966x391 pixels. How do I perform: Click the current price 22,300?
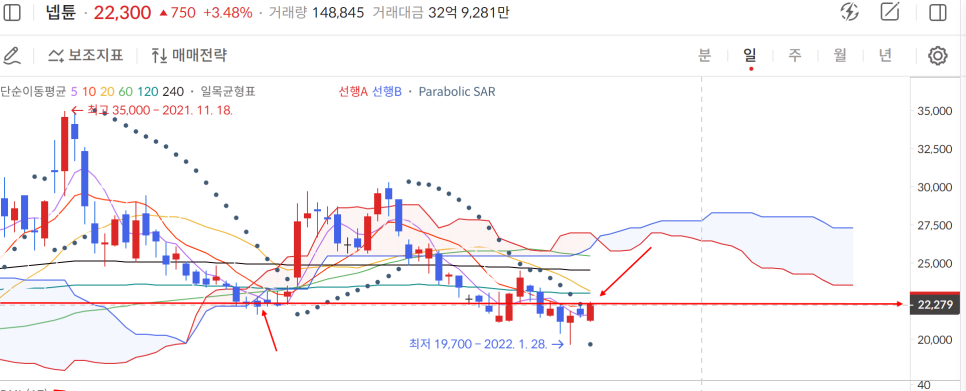point(122,12)
